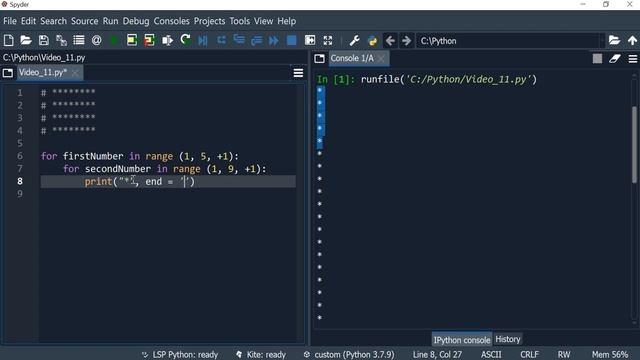This screenshot has height=360, width=640.
Task: Open Preferences wrench icon
Action: (354, 40)
